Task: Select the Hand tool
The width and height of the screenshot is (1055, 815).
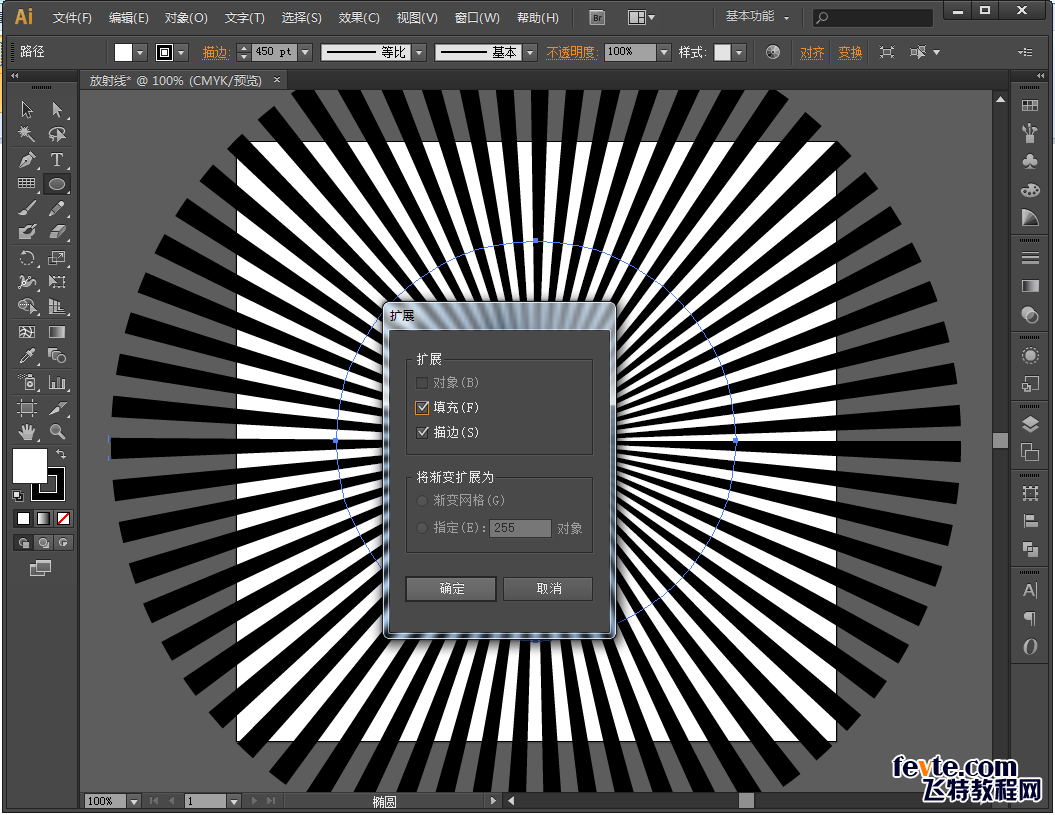Action: click(27, 432)
